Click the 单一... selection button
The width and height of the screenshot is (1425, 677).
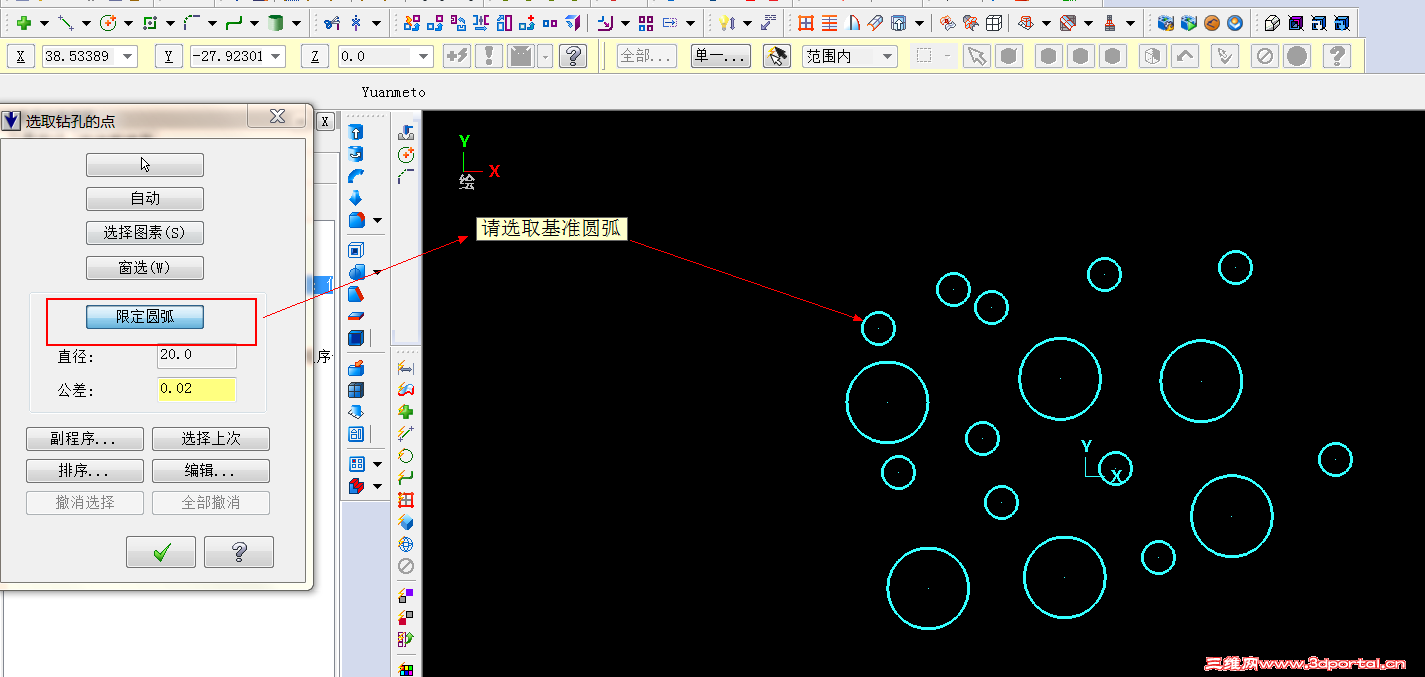pyautogui.click(x=720, y=57)
